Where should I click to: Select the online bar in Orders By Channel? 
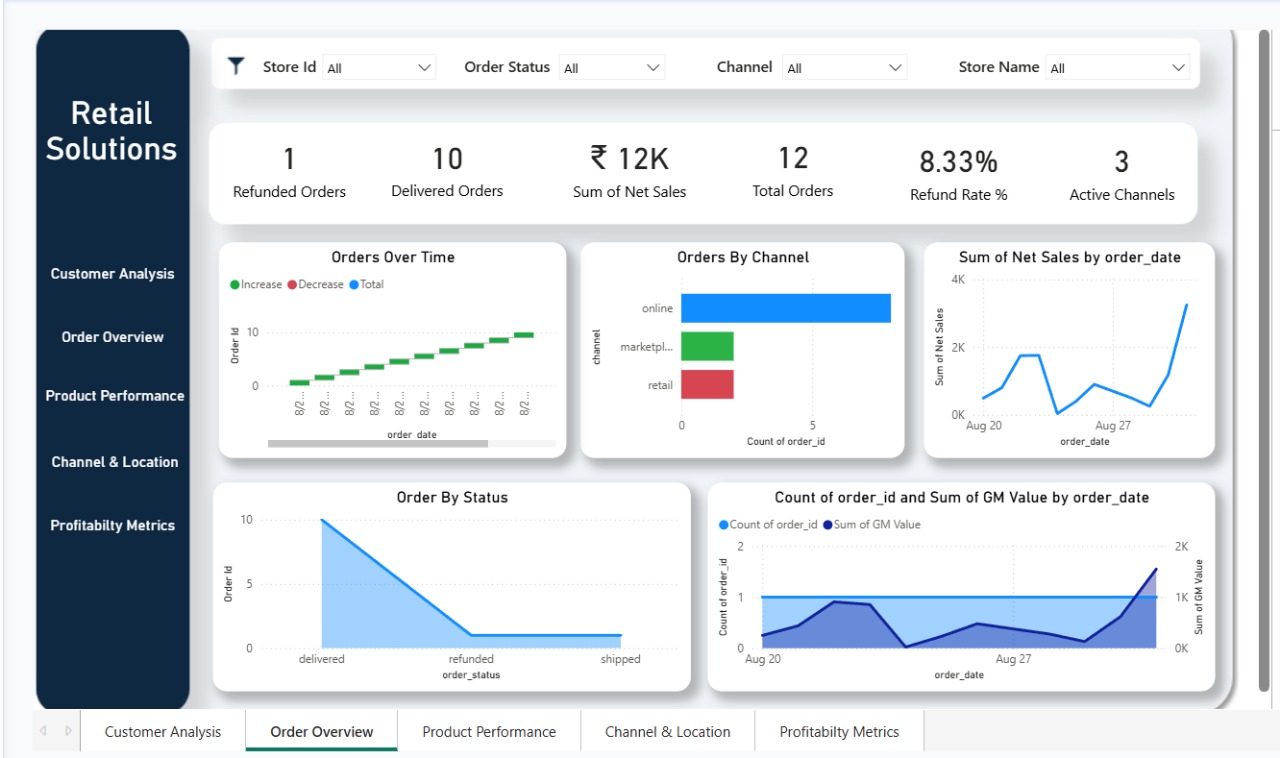pyautogui.click(x=785, y=308)
